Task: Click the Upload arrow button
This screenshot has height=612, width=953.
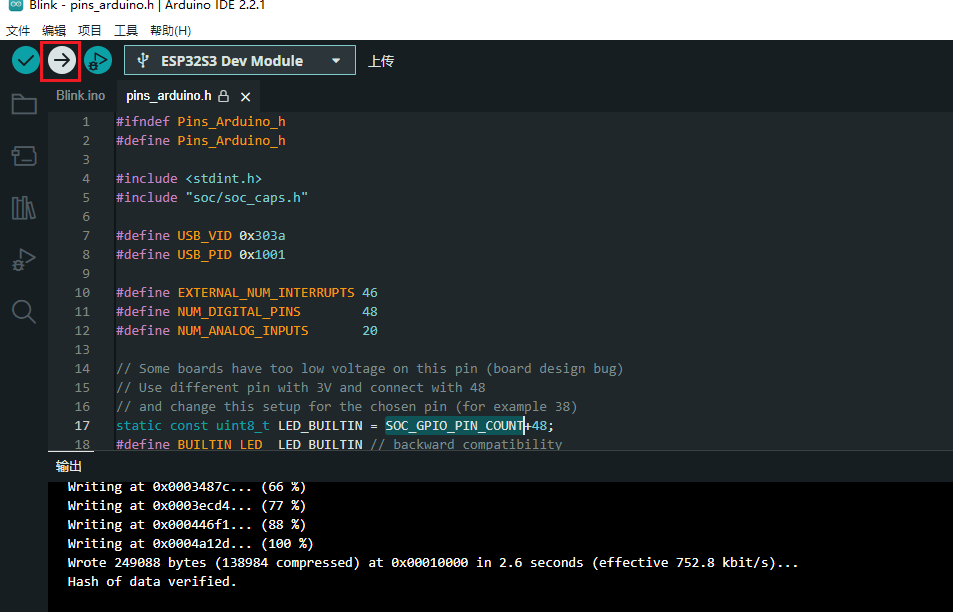Action: (61, 60)
